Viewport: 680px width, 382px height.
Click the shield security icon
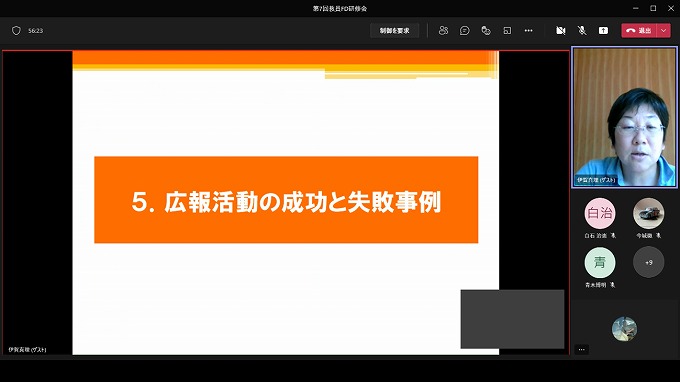pyautogui.click(x=16, y=30)
